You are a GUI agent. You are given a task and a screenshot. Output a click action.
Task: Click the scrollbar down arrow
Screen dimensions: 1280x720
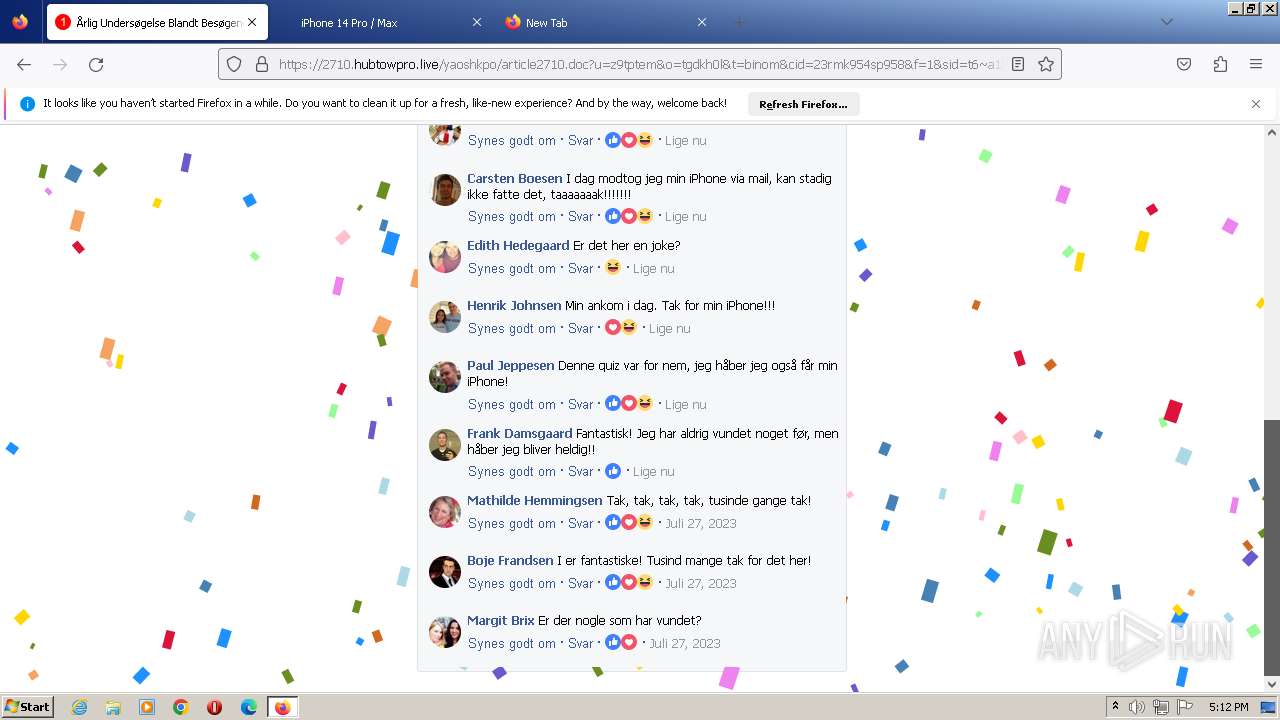point(1272,685)
